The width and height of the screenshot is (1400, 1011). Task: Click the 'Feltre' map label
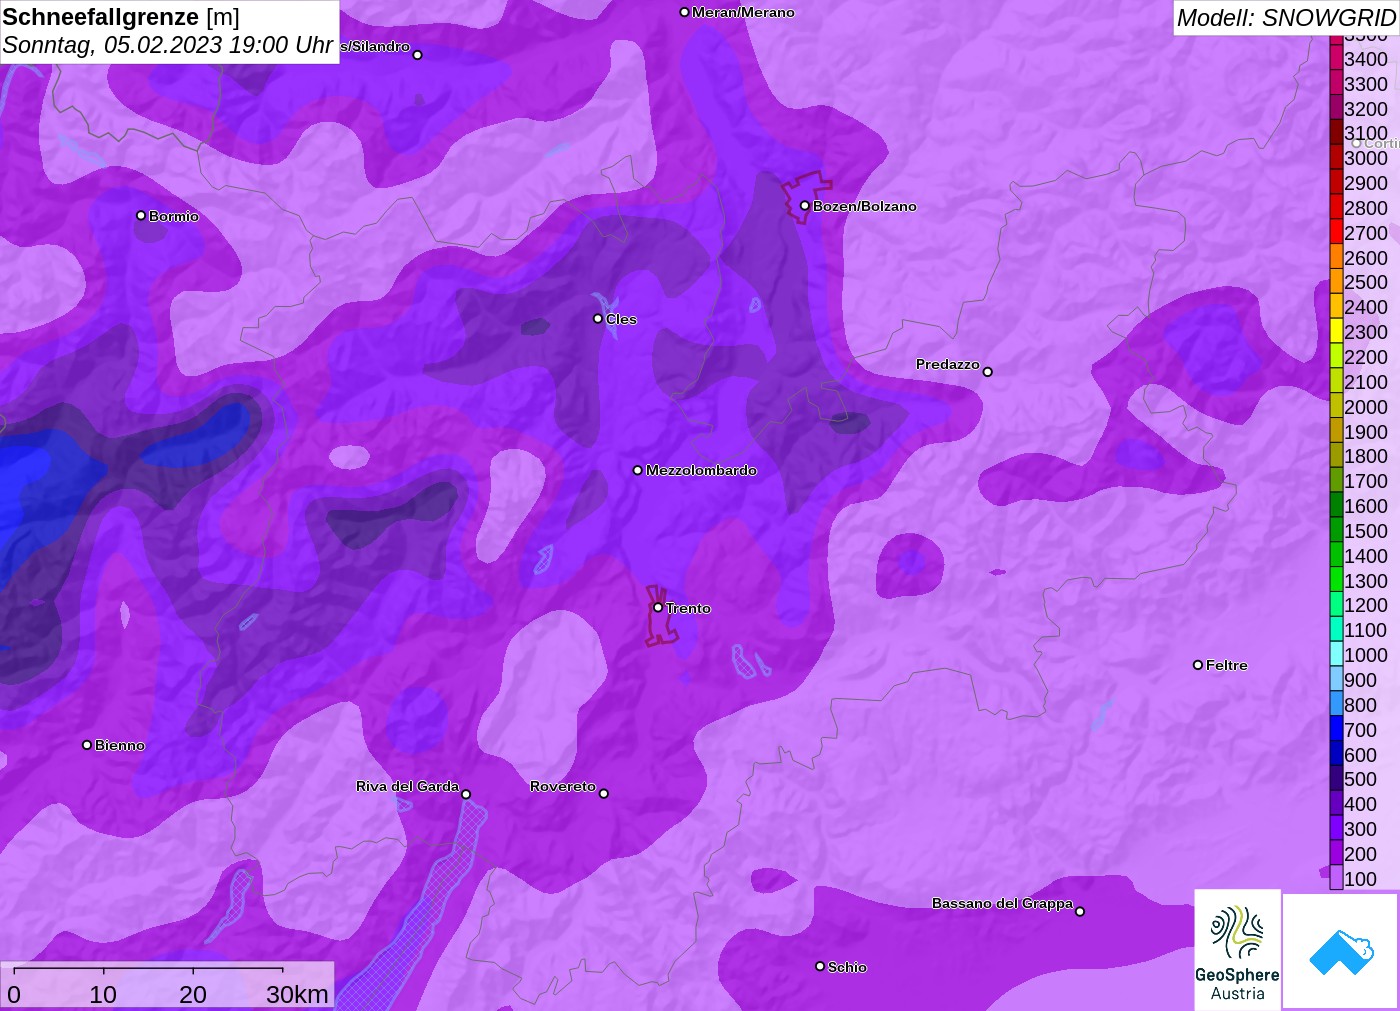point(1227,665)
